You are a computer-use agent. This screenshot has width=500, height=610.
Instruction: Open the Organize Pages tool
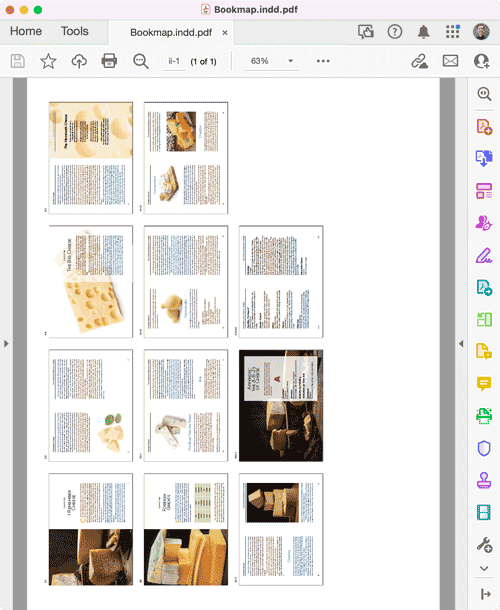click(484, 191)
